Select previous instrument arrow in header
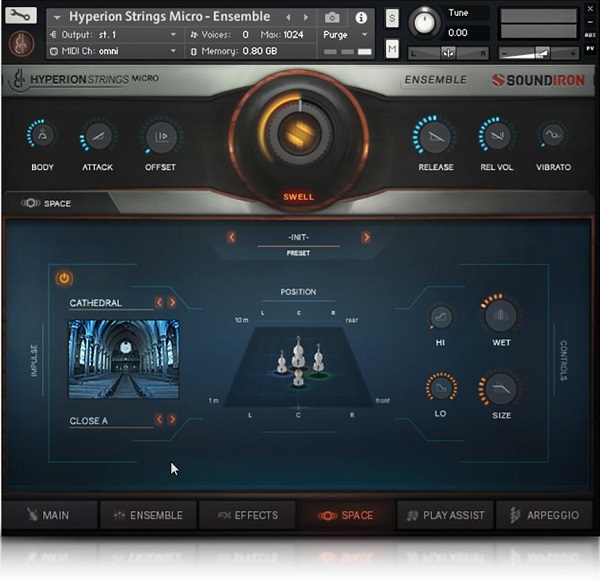The width and height of the screenshot is (600, 581). [289, 17]
